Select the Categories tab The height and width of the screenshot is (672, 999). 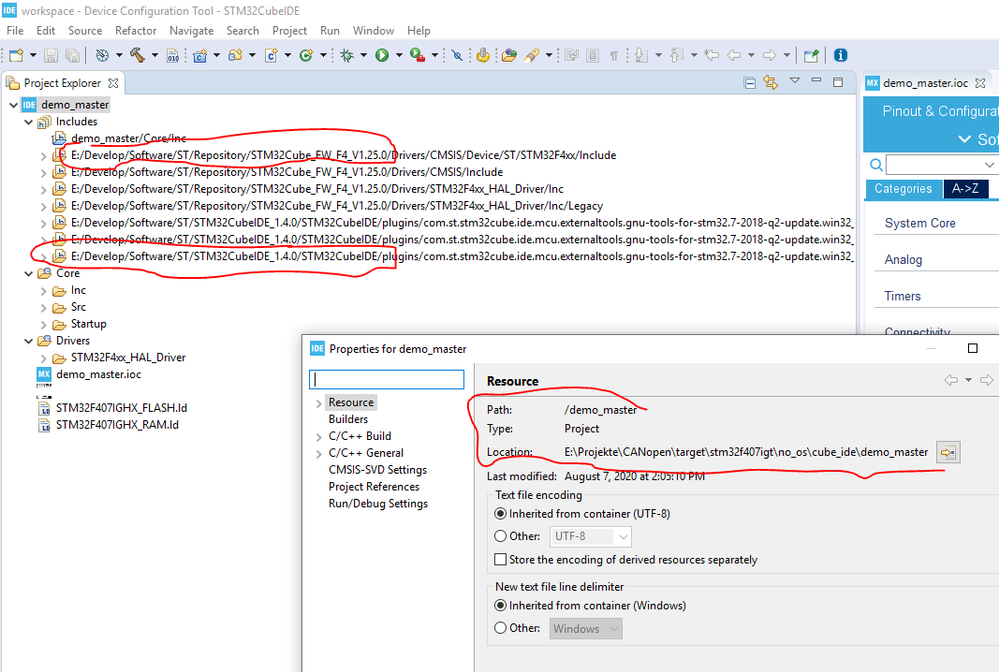[x=903, y=189]
